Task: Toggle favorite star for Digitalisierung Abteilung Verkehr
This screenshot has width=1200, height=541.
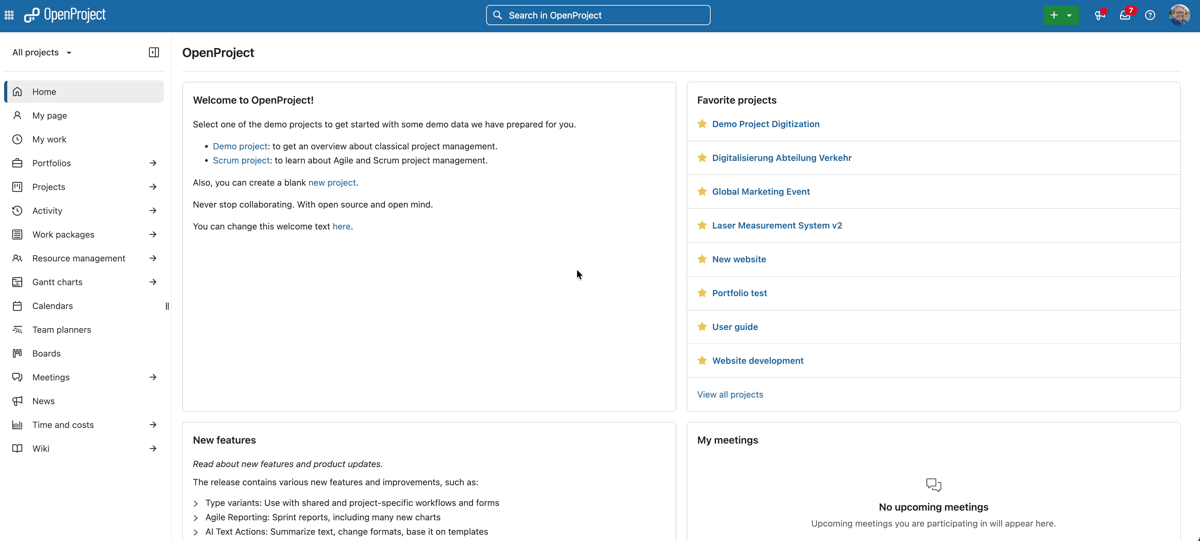Action: (x=702, y=158)
